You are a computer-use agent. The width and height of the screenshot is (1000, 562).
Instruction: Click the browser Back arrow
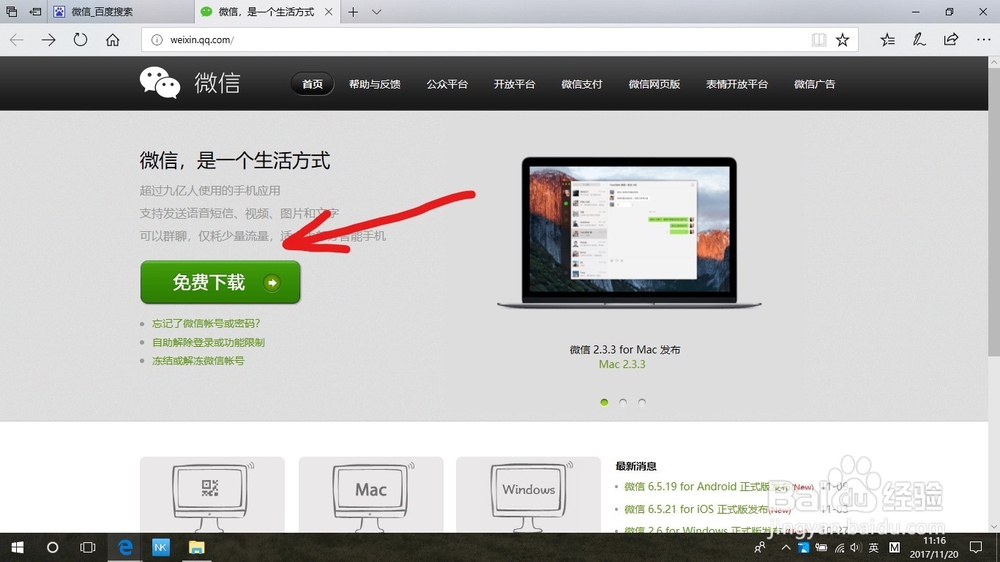click(17, 40)
